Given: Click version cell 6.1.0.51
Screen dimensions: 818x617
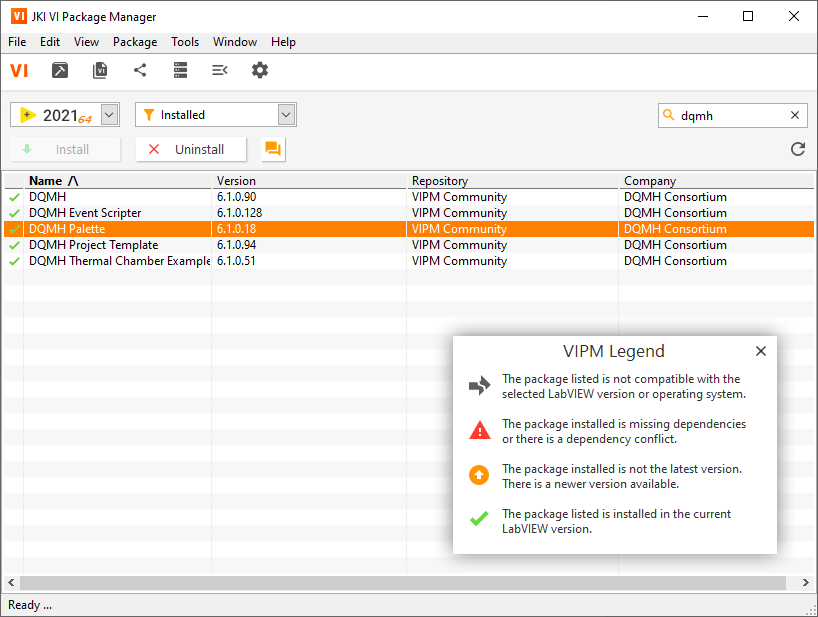Looking at the screenshot, I should pyautogui.click(x=236, y=261).
